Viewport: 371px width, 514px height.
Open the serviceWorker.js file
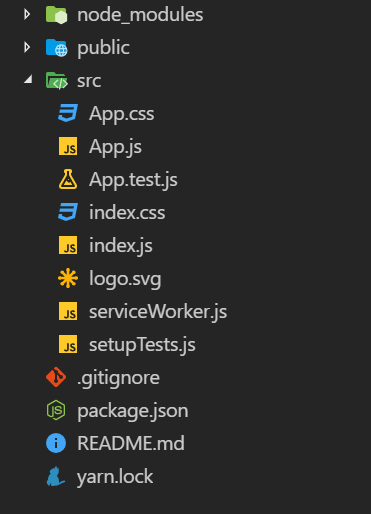point(158,312)
